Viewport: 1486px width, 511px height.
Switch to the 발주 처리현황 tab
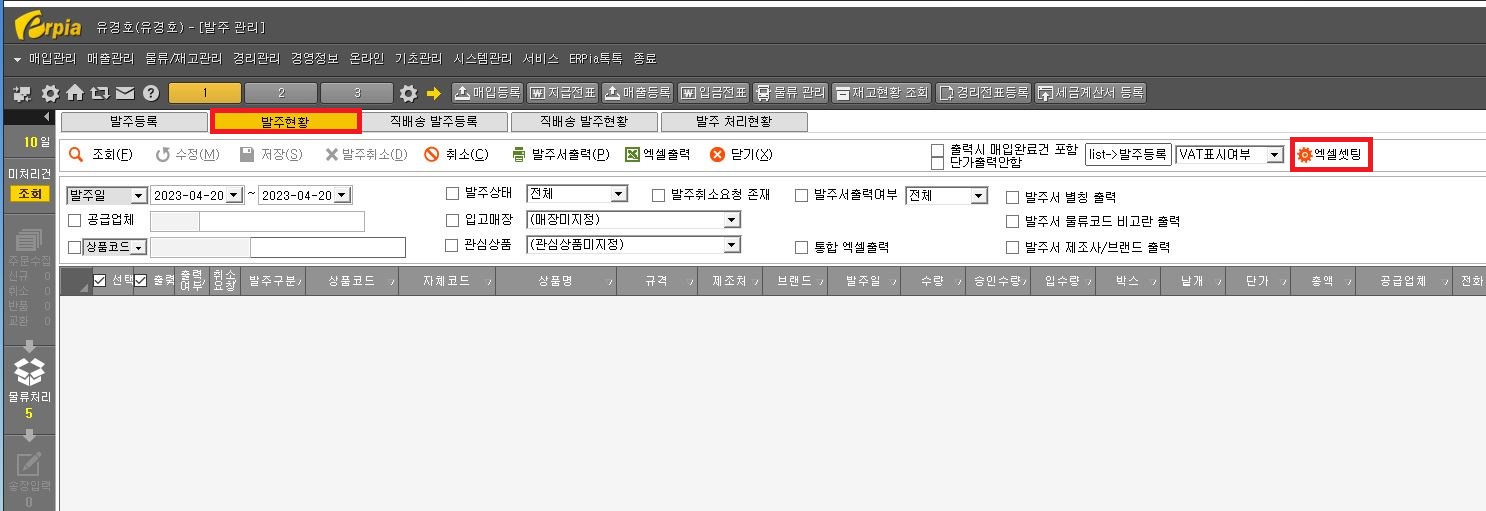click(733, 122)
